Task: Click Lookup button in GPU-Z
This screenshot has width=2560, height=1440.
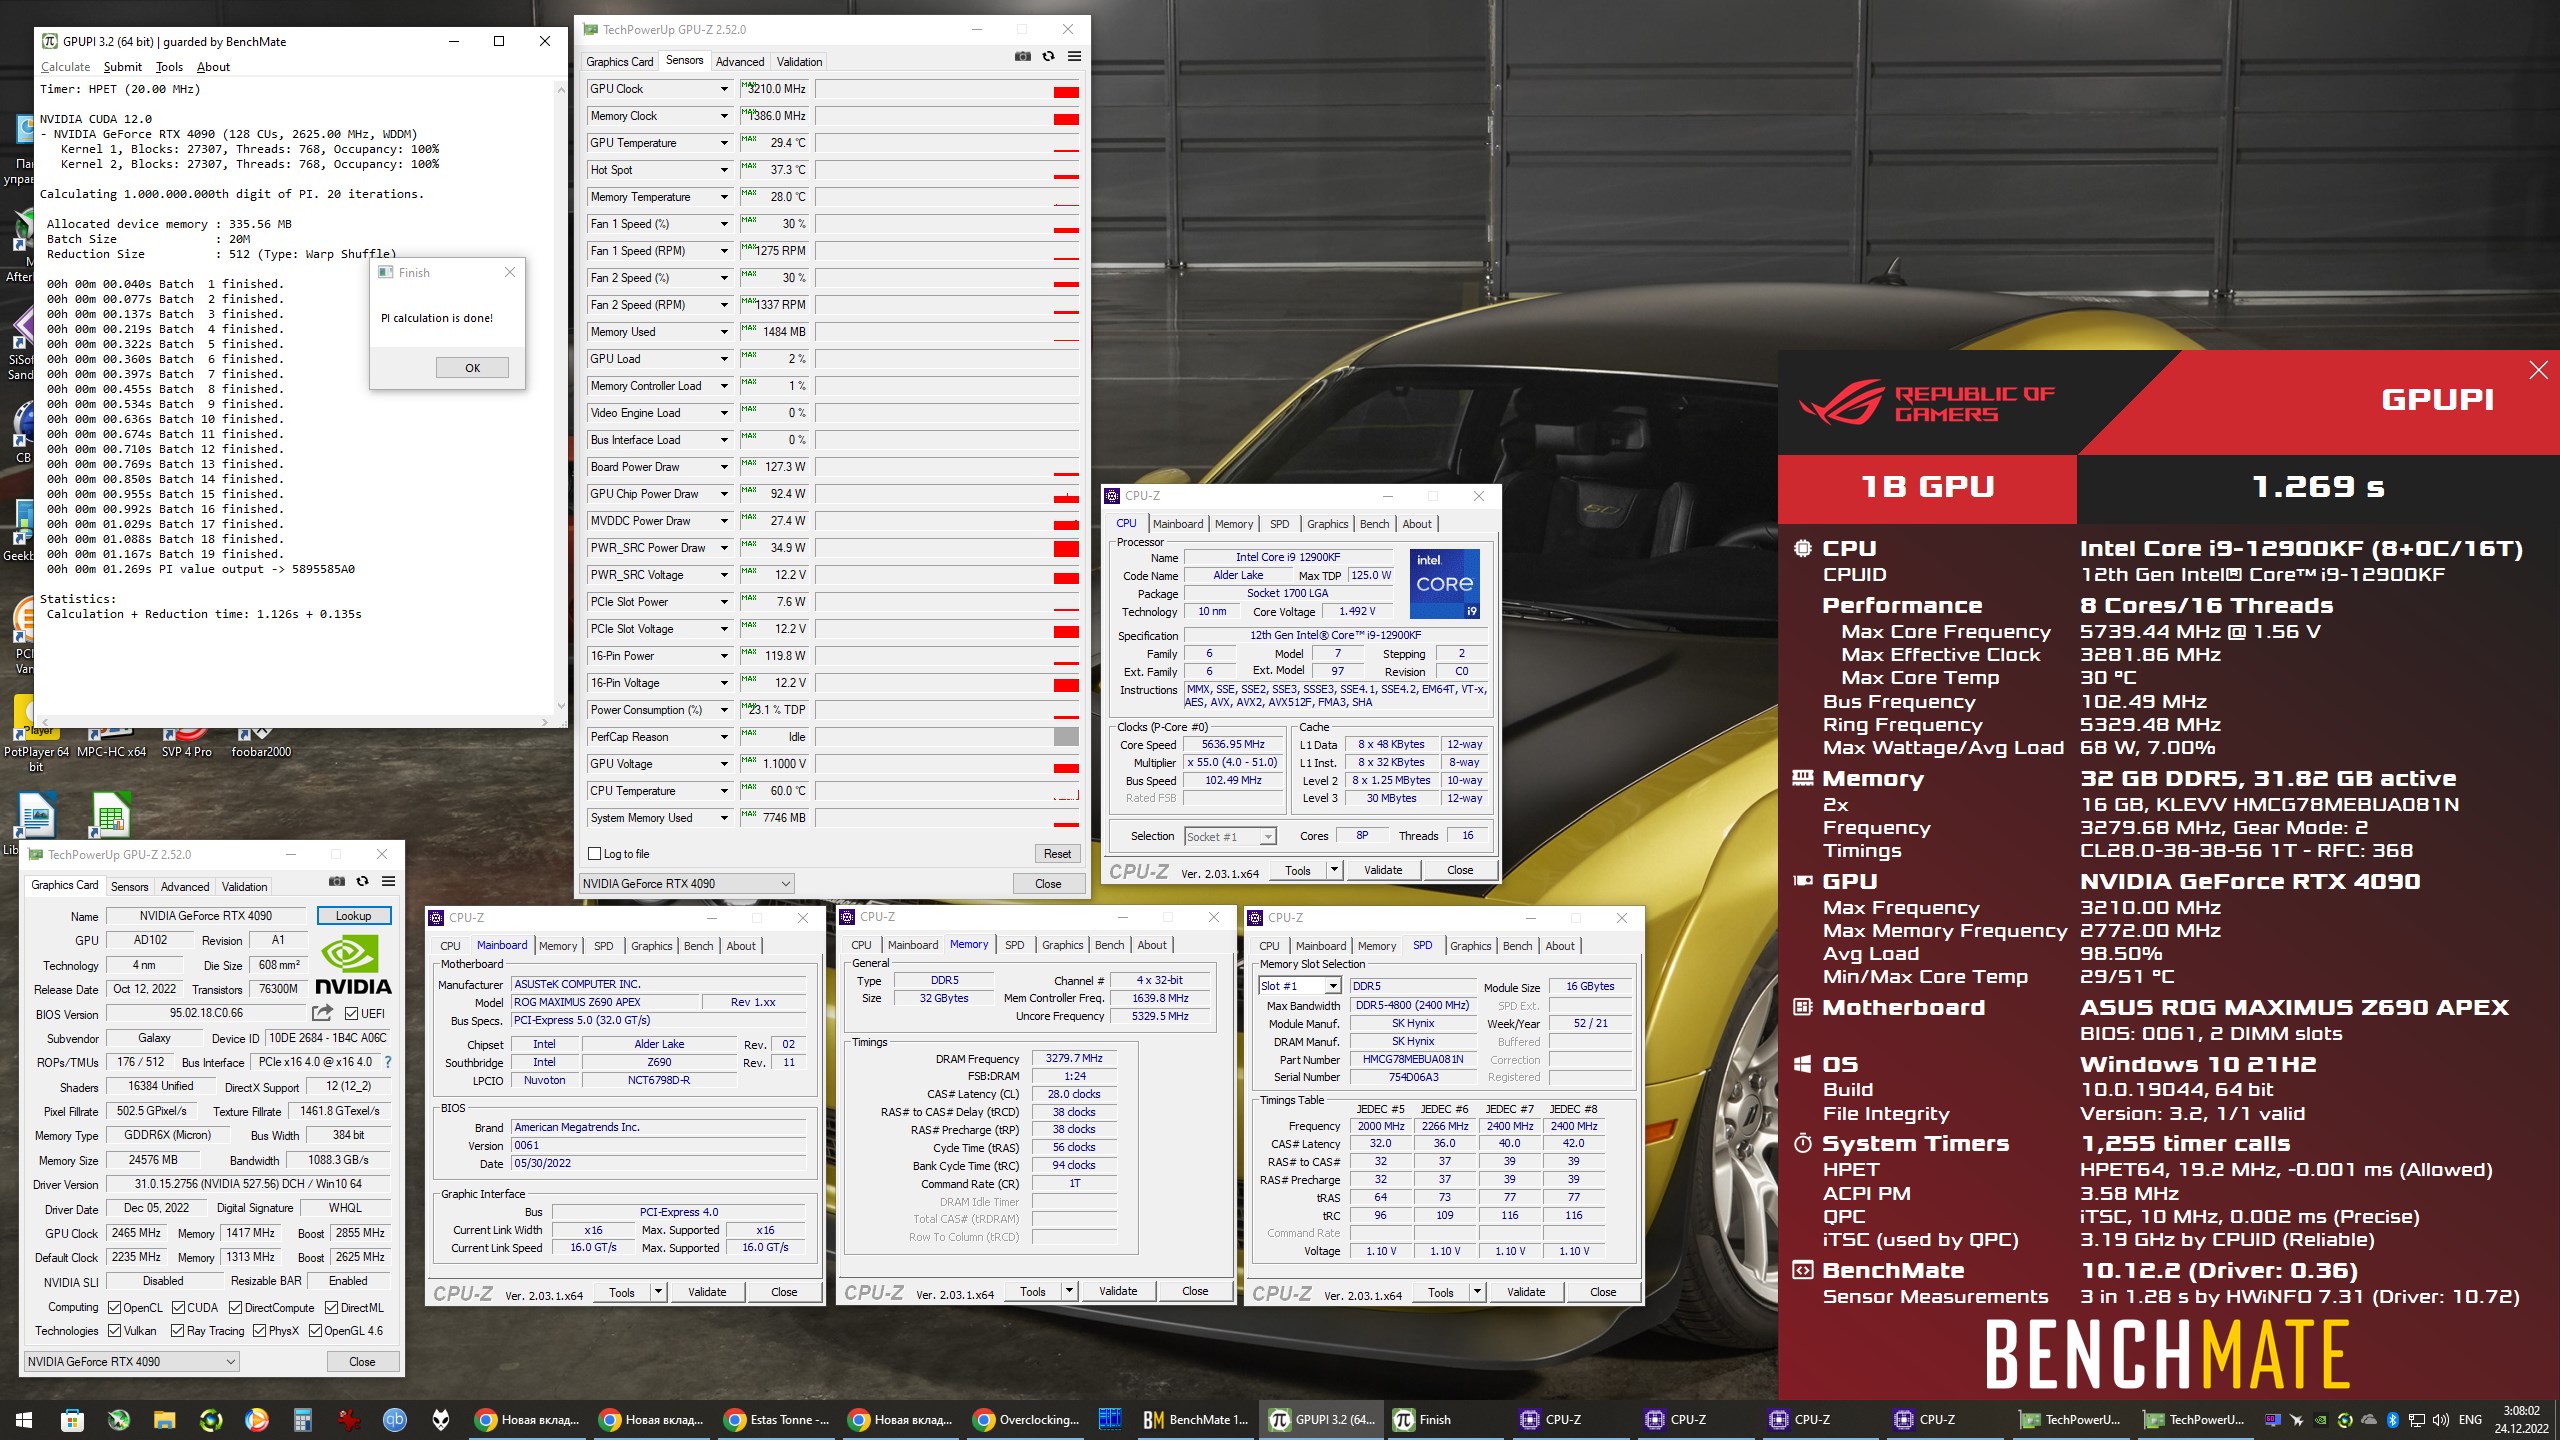Action: (x=353, y=915)
